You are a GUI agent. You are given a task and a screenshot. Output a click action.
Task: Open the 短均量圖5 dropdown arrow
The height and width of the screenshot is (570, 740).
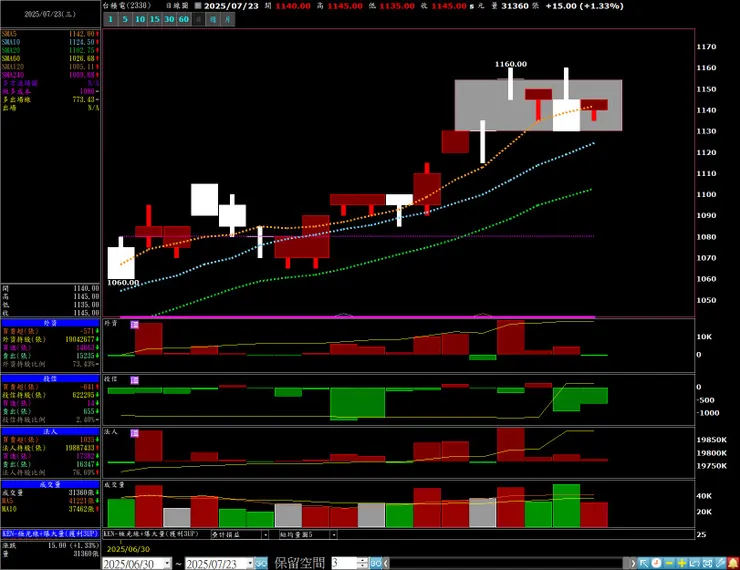click(333, 535)
